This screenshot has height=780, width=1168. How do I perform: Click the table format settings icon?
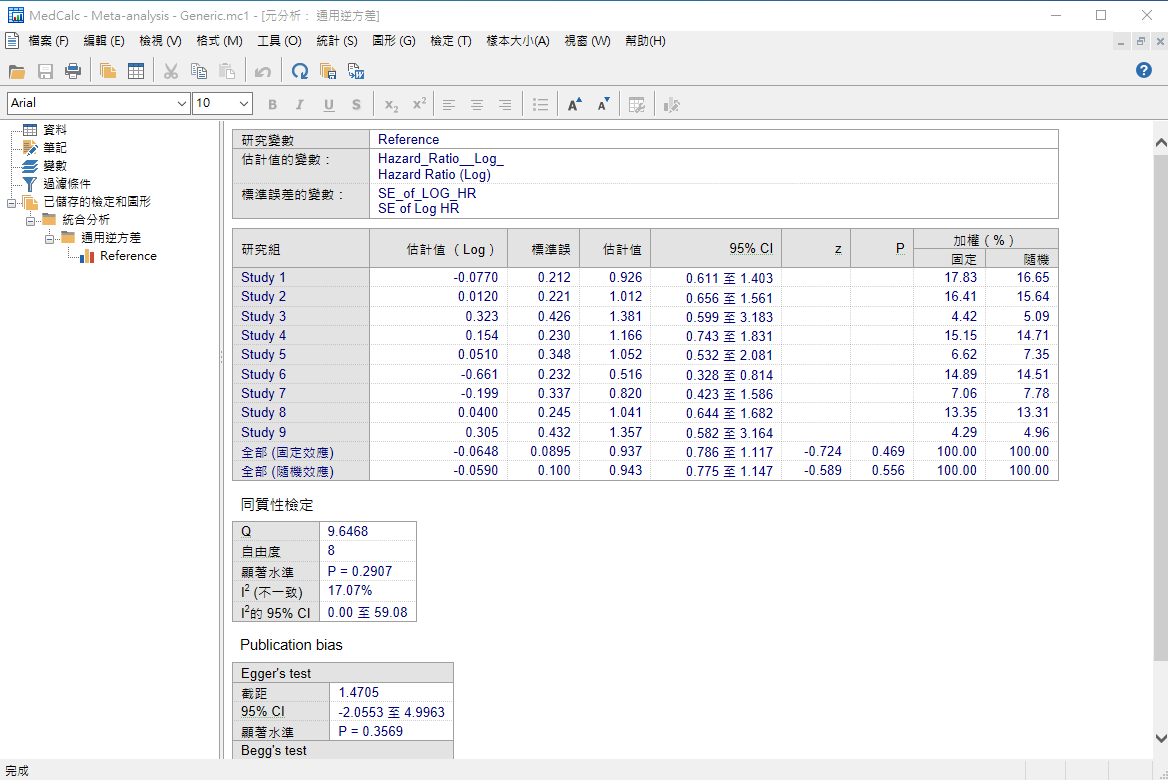(636, 105)
